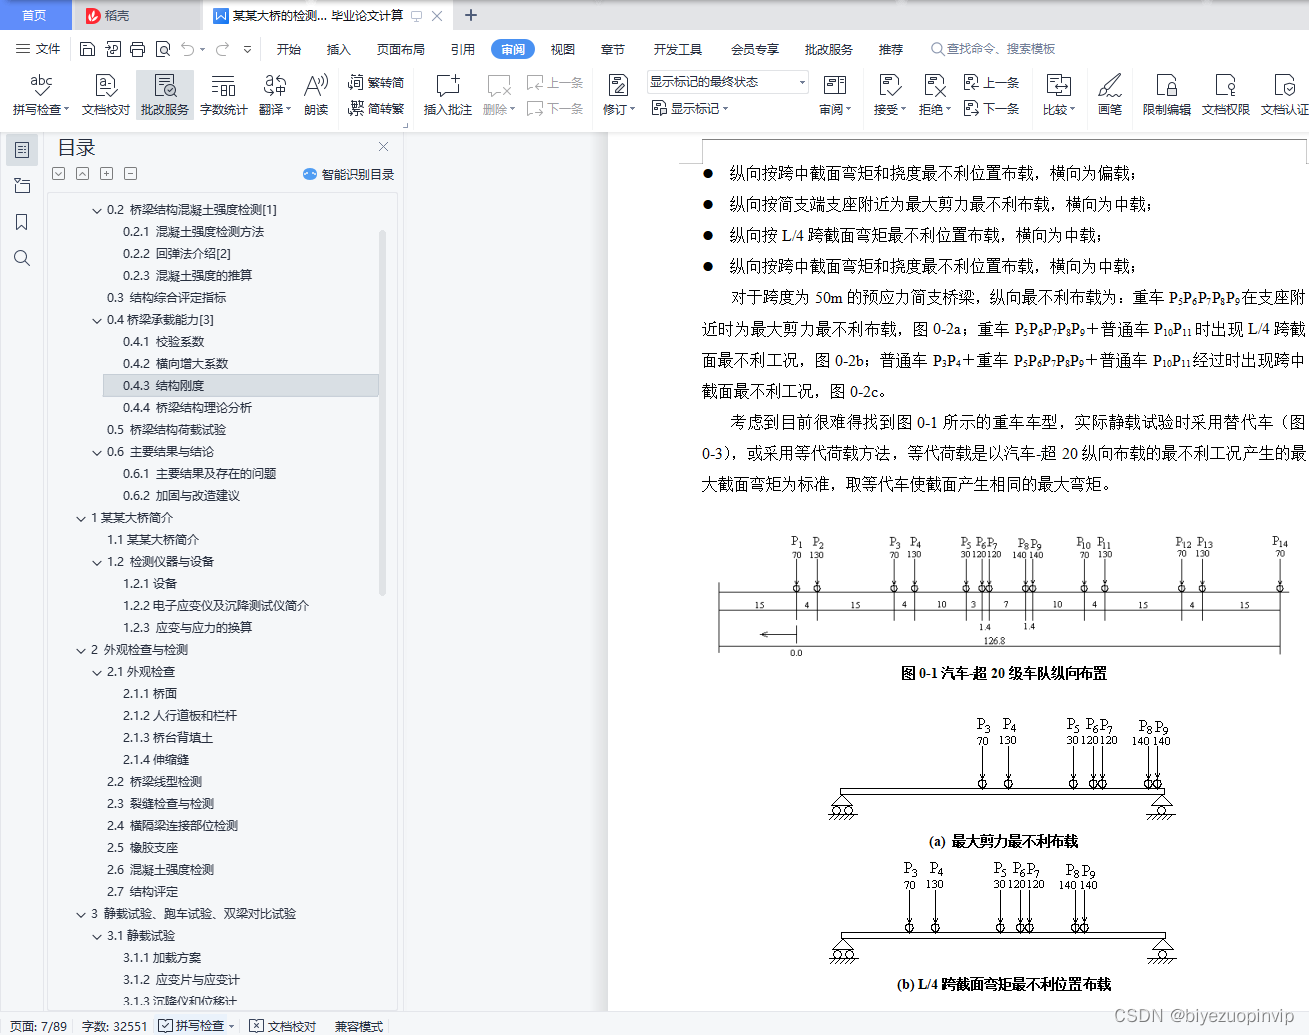Open the annotation service (批改服务) tool
1309x1035 pixels.
tap(165, 95)
